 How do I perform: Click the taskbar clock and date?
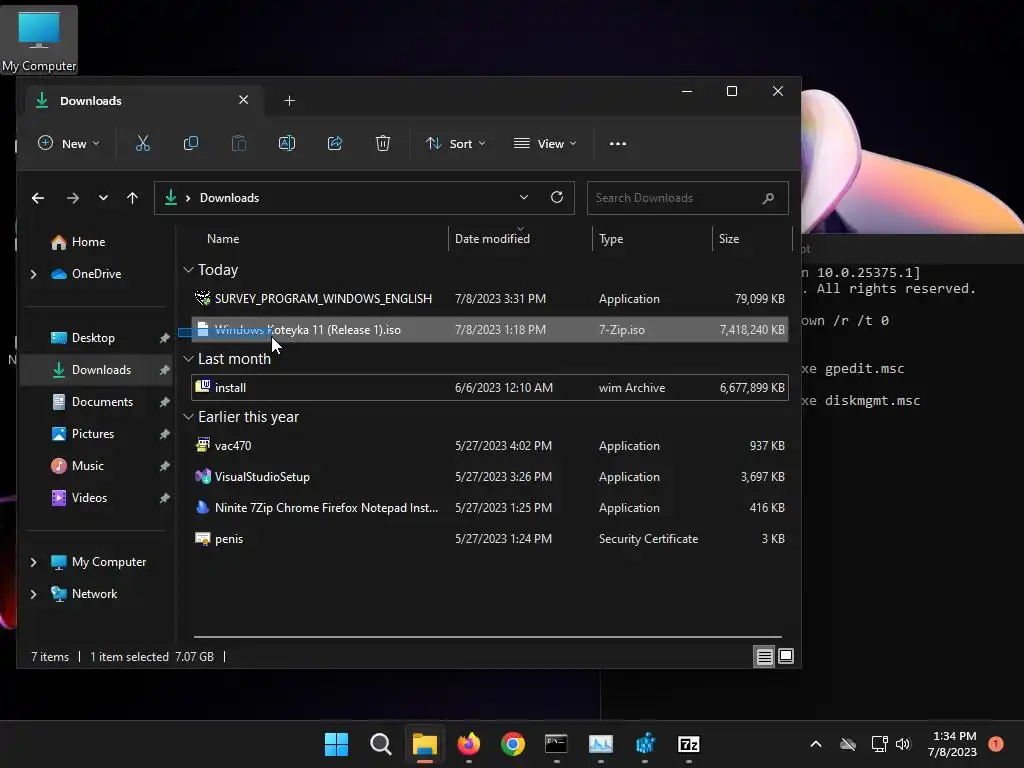(954, 744)
